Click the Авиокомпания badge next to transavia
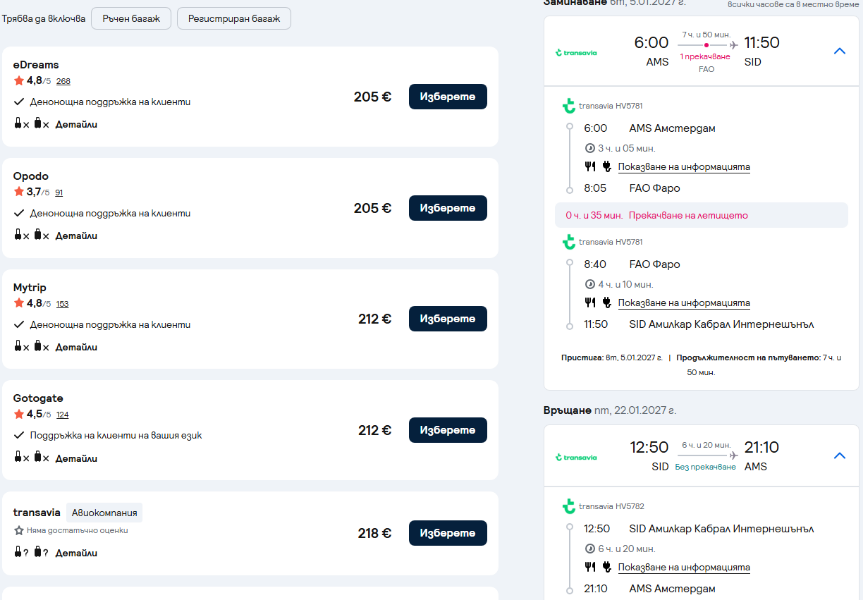The width and height of the screenshot is (863, 600). pos(105,512)
